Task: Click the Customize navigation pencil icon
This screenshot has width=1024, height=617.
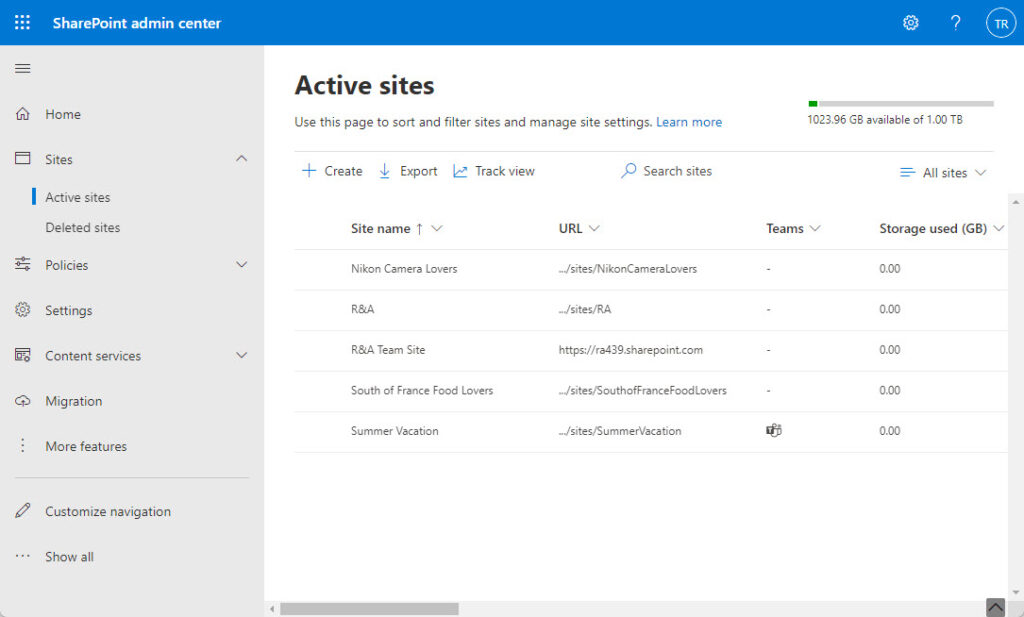Action: (x=22, y=511)
